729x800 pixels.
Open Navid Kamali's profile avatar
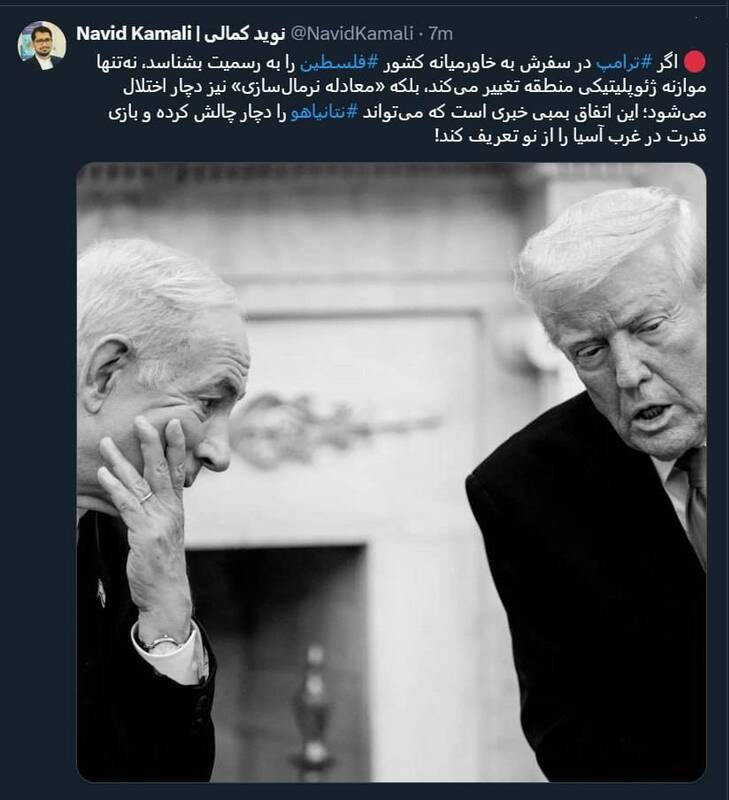pos(42,45)
